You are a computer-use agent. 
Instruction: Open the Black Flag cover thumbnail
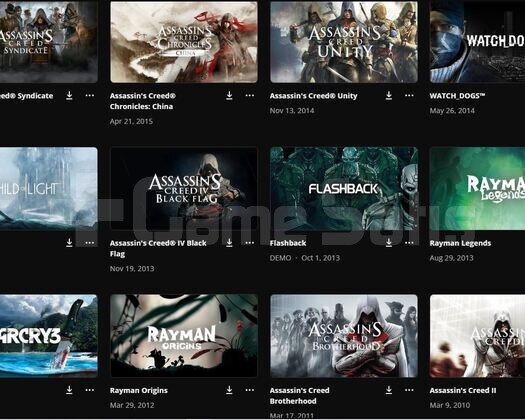184,189
